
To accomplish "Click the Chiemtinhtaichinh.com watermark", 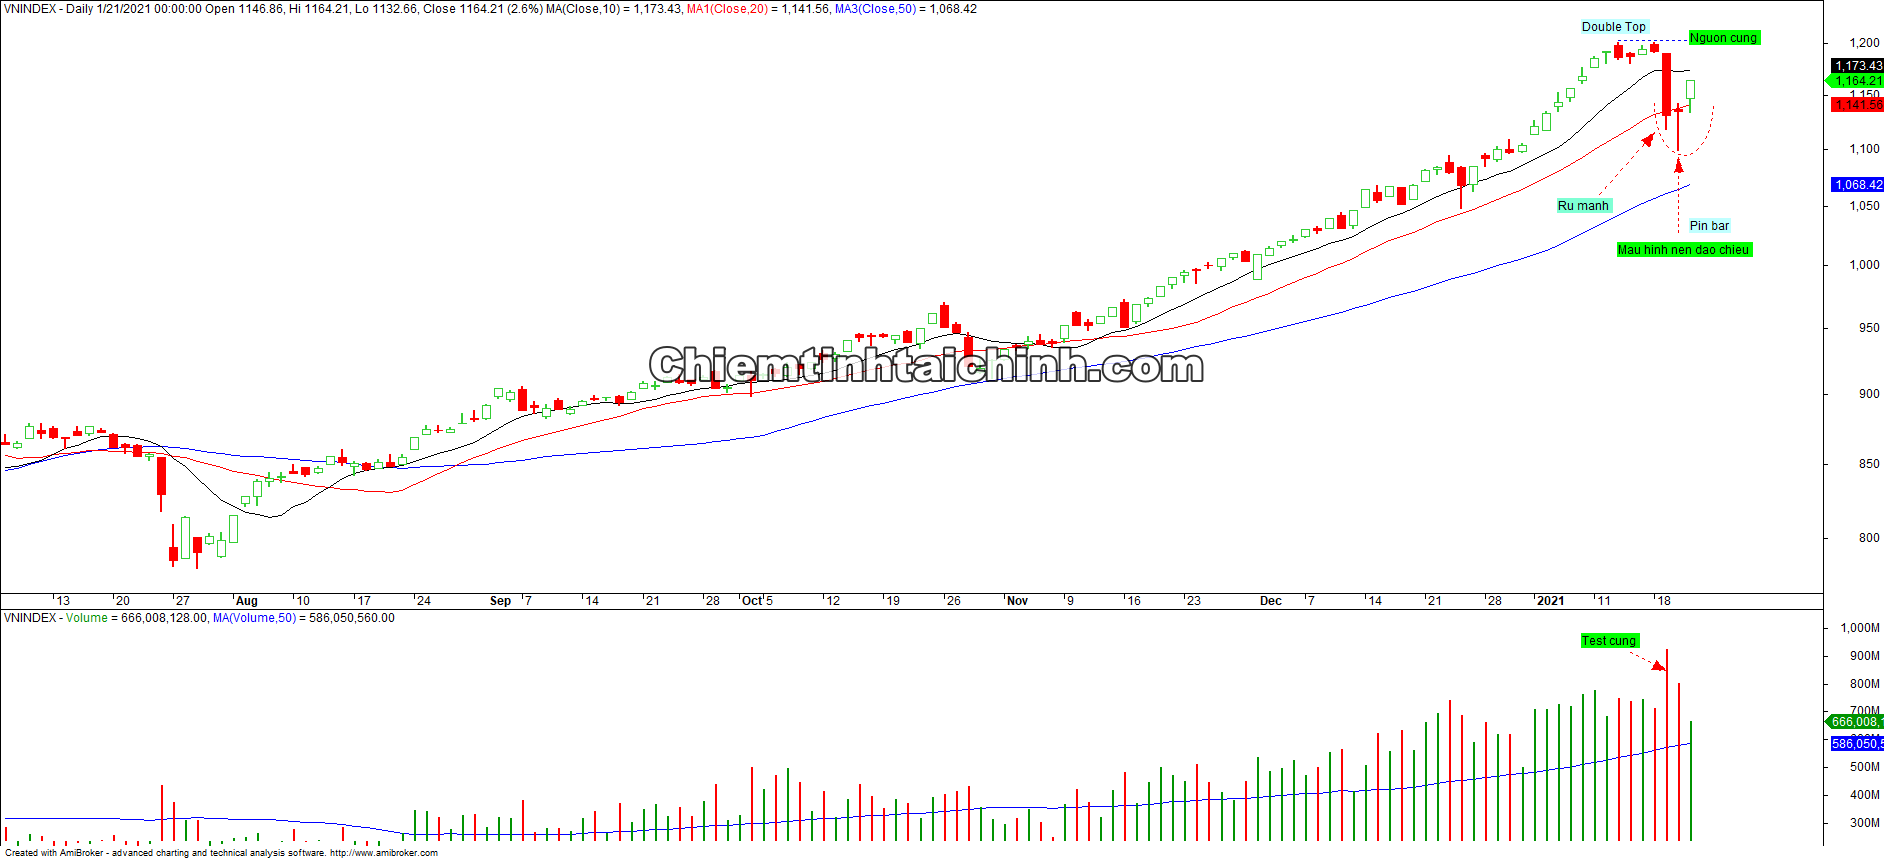I will point(925,366).
